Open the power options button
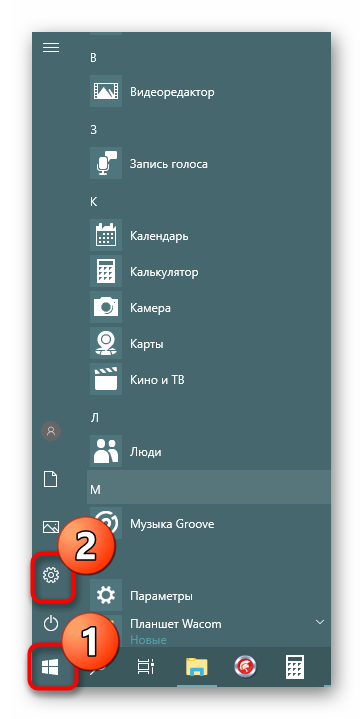Image resolution: width=363 pixels, height=719 pixels. tap(51, 623)
